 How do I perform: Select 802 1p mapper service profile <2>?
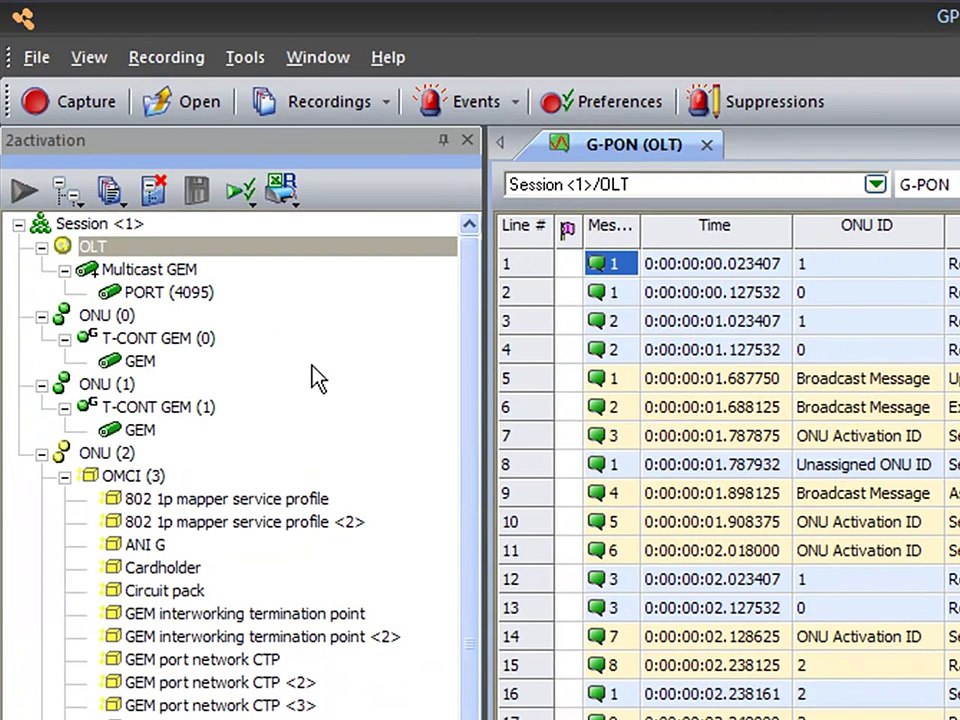pyautogui.click(x=244, y=522)
